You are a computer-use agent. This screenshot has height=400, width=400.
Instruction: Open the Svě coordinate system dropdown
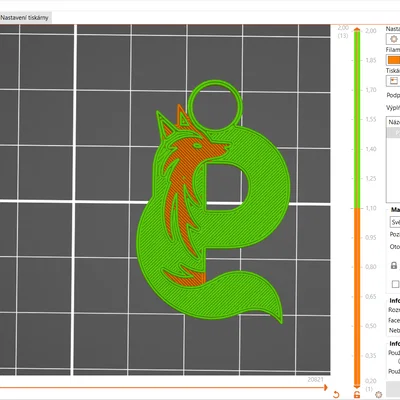pyautogui.click(x=395, y=222)
